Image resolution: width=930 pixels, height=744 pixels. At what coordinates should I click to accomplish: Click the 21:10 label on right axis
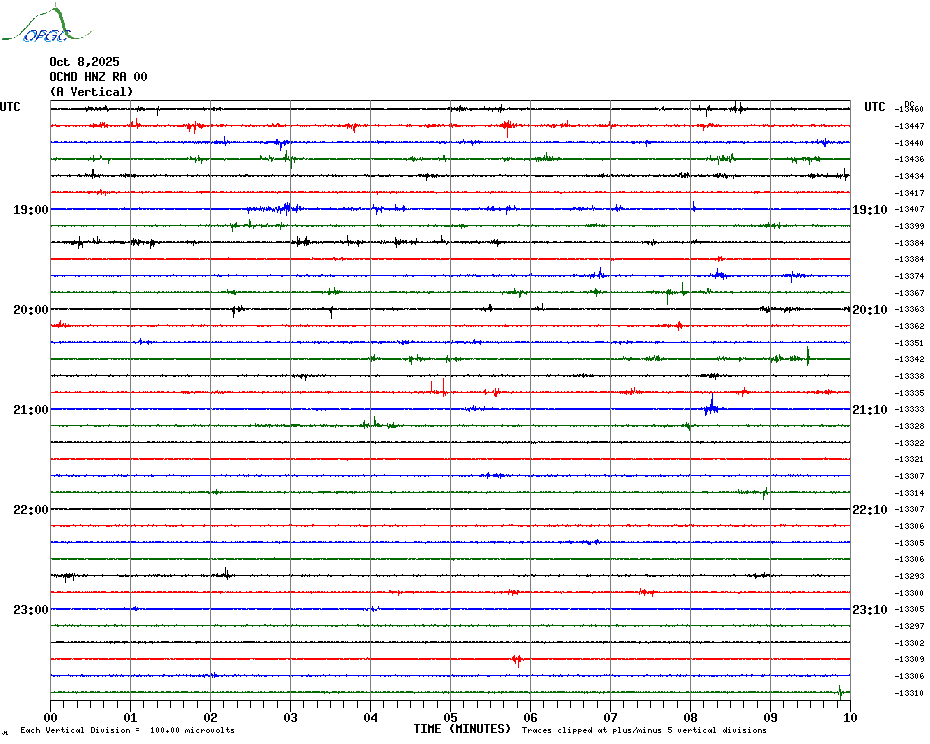(869, 410)
